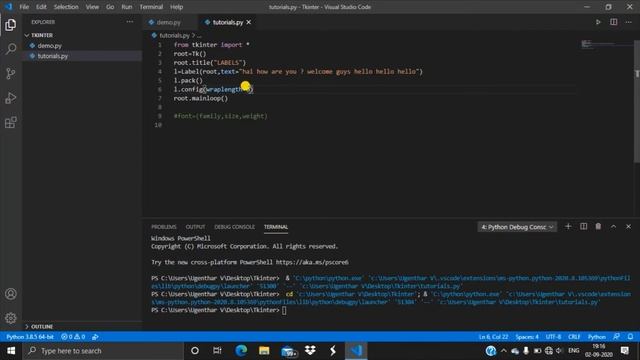Open the Search view in activity bar
Viewport: 640px width, 360px height.
[x=11, y=49]
